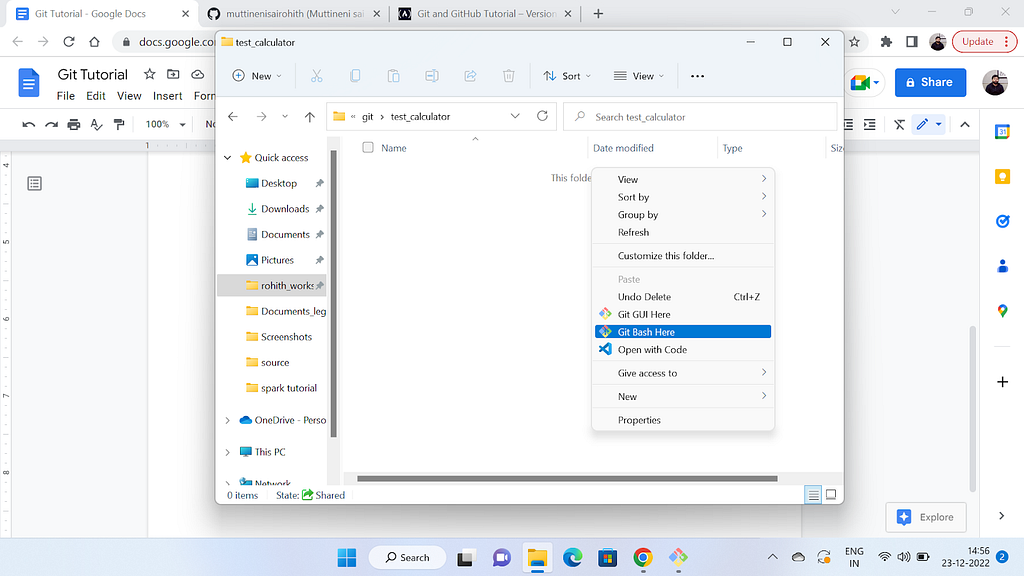
Task: Open the New dropdown button
Action: [x=257, y=76]
